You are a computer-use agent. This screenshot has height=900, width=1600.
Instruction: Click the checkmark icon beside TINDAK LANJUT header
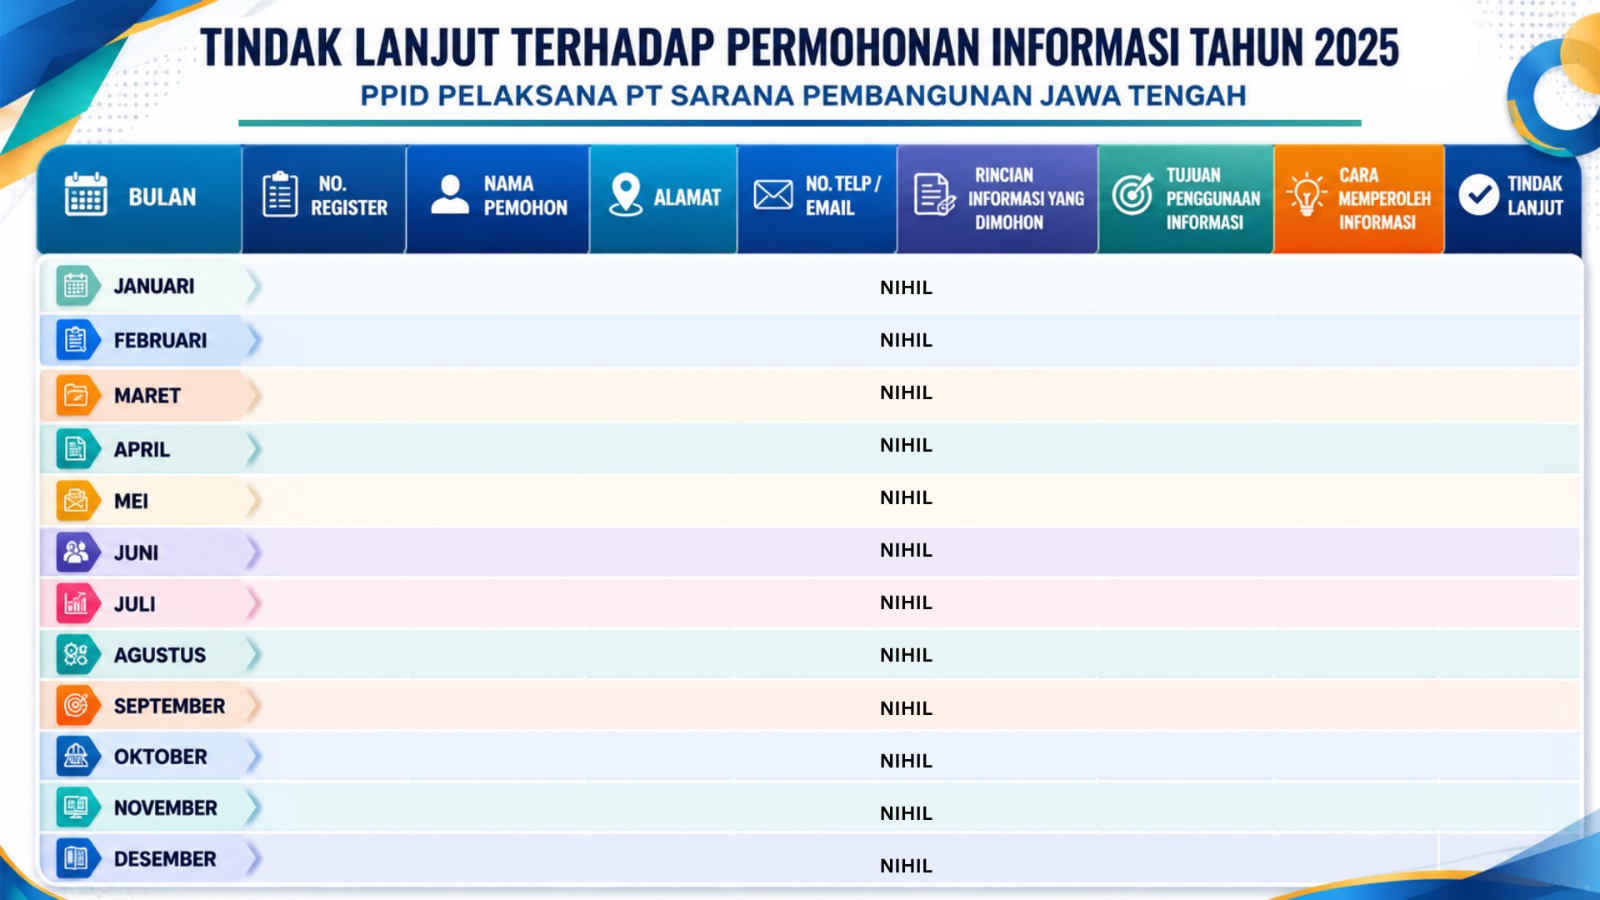click(1478, 195)
